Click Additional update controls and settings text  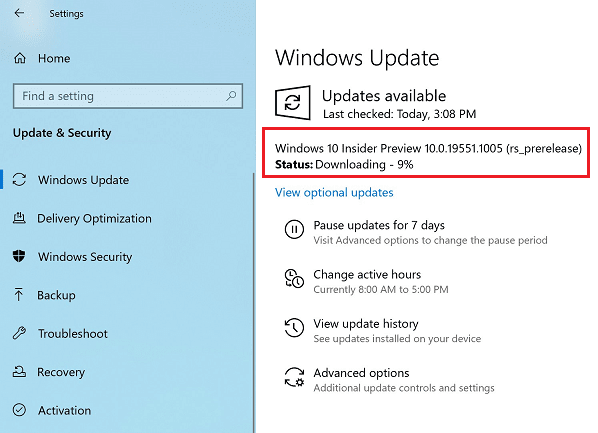coord(404,388)
